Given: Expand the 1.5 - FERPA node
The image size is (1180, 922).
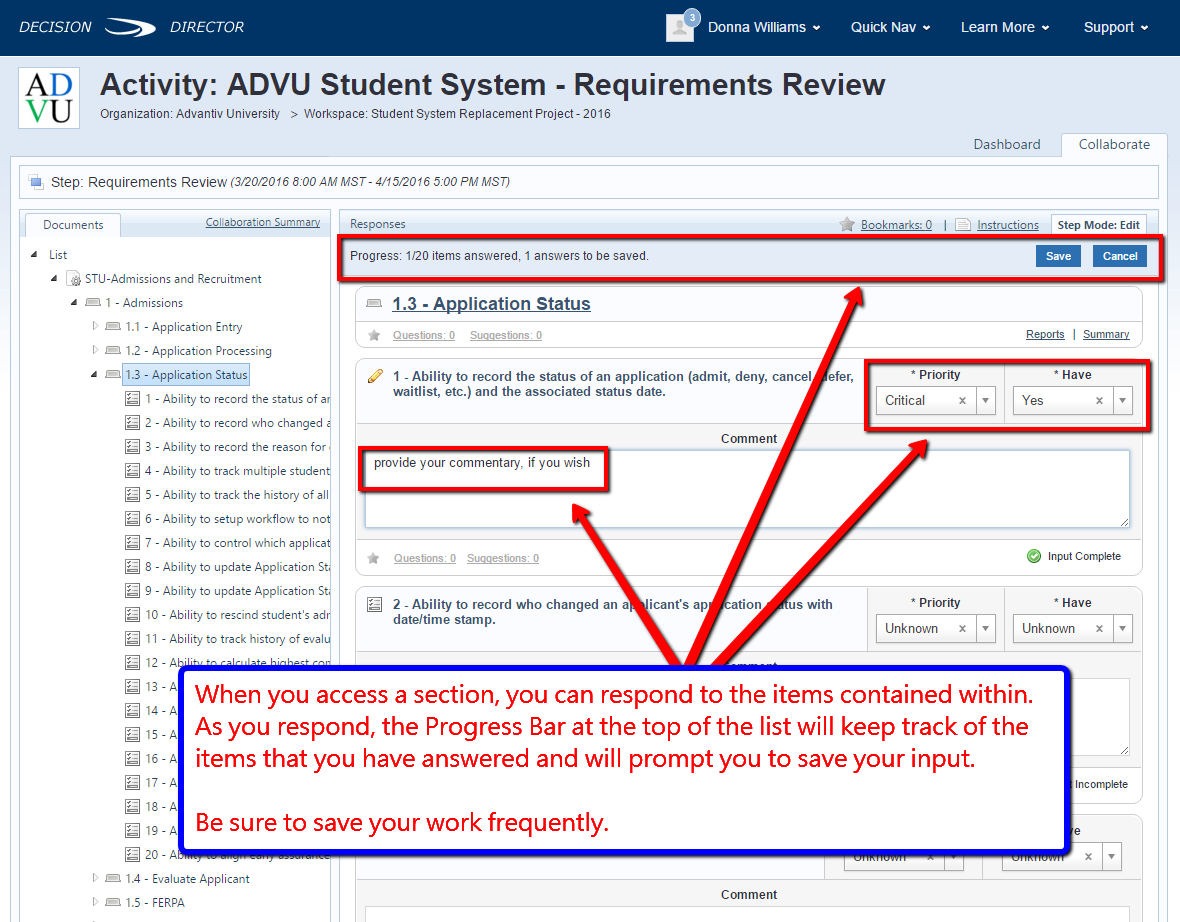Looking at the screenshot, I should (x=95, y=902).
